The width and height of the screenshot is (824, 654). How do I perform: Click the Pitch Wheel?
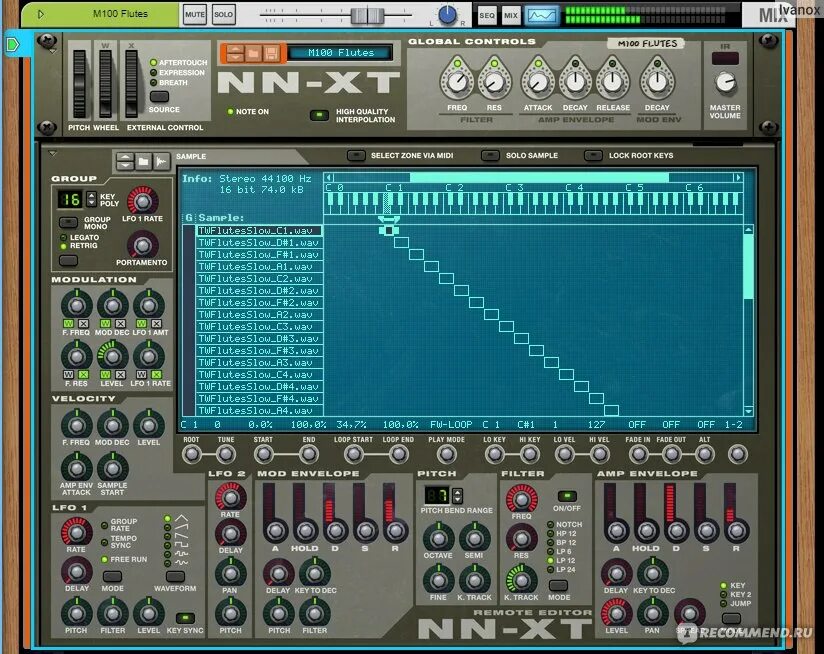click(79, 84)
